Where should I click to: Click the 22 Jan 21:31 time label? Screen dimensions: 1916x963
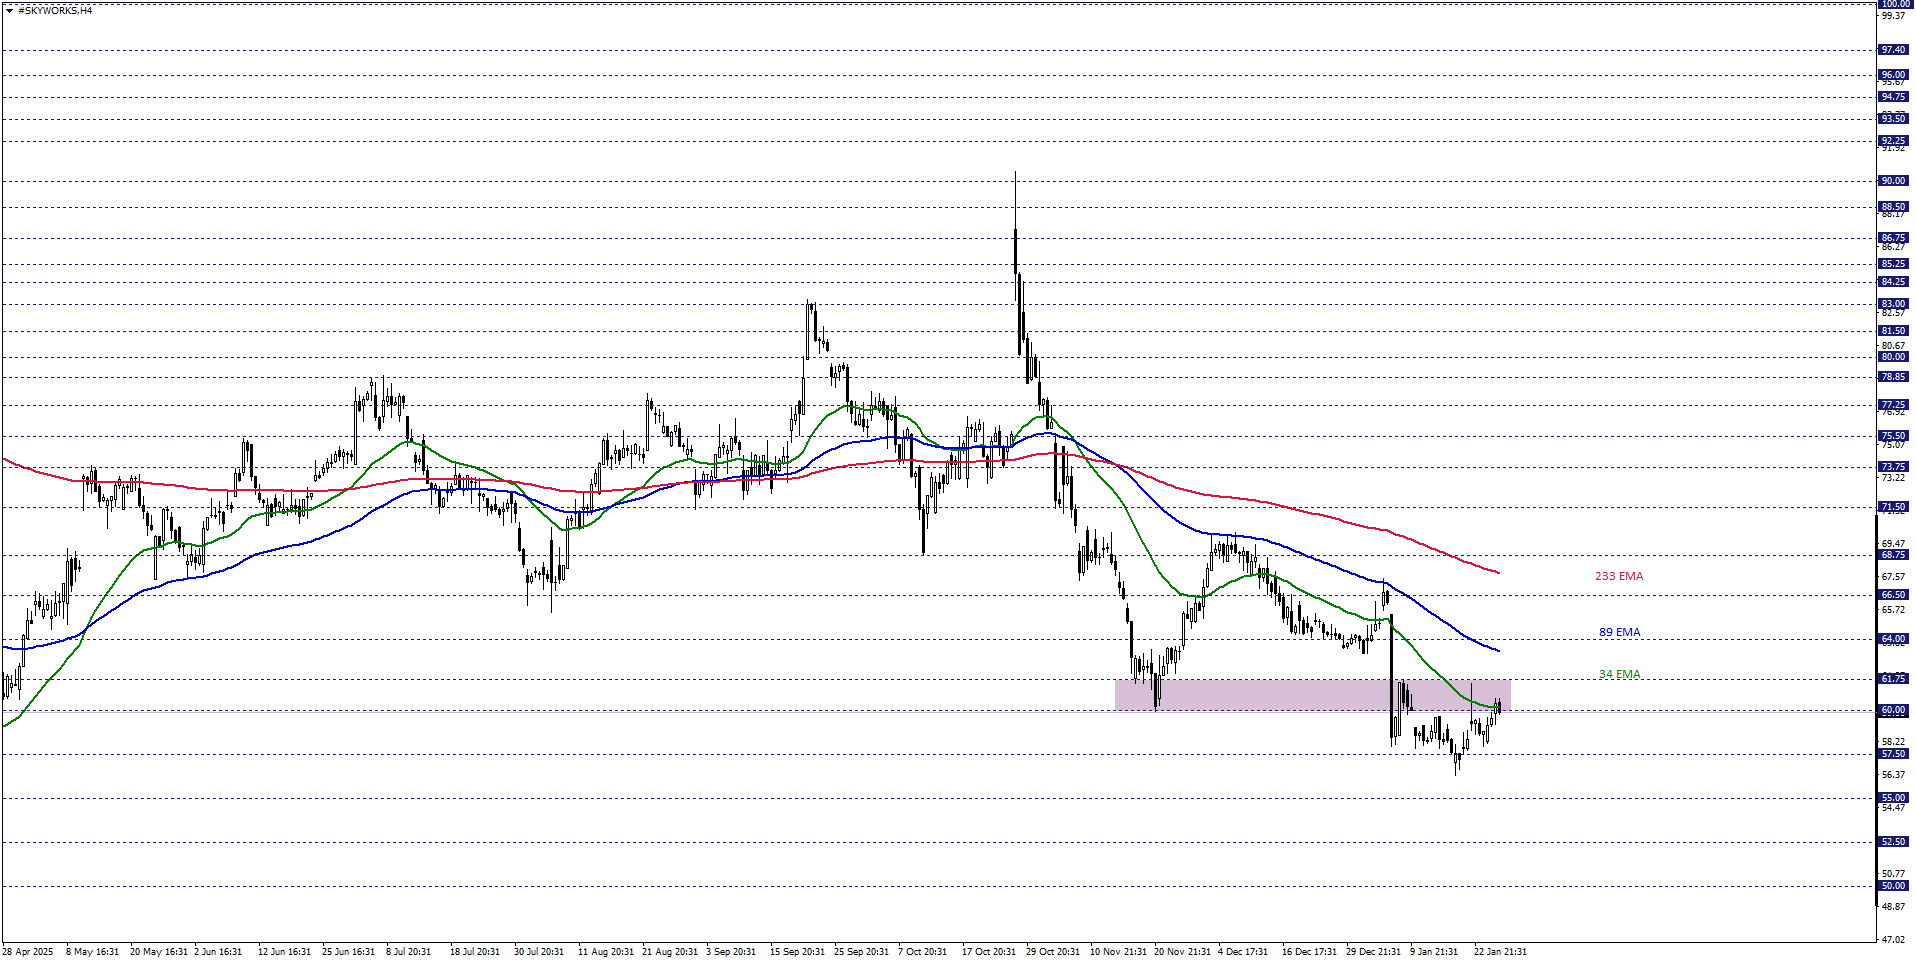pyautogui.click(x=1500, y=952)
